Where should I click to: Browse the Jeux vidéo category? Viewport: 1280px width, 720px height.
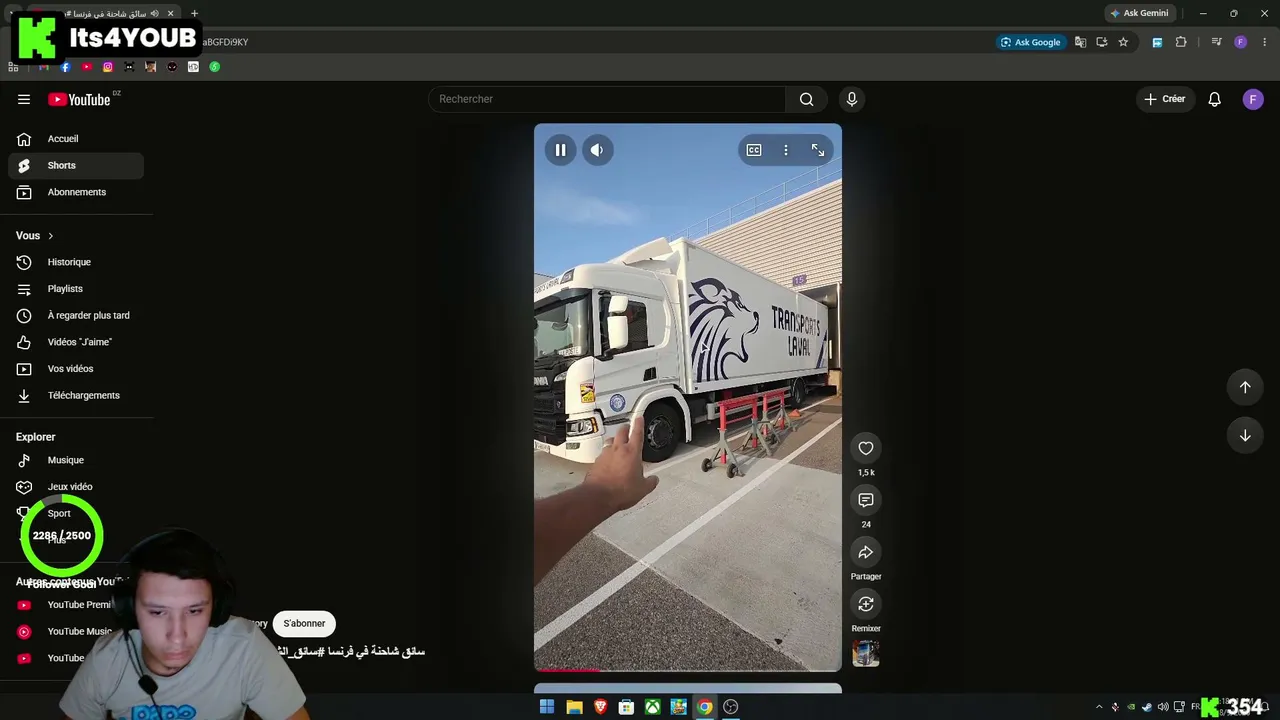tap(76, 487)
